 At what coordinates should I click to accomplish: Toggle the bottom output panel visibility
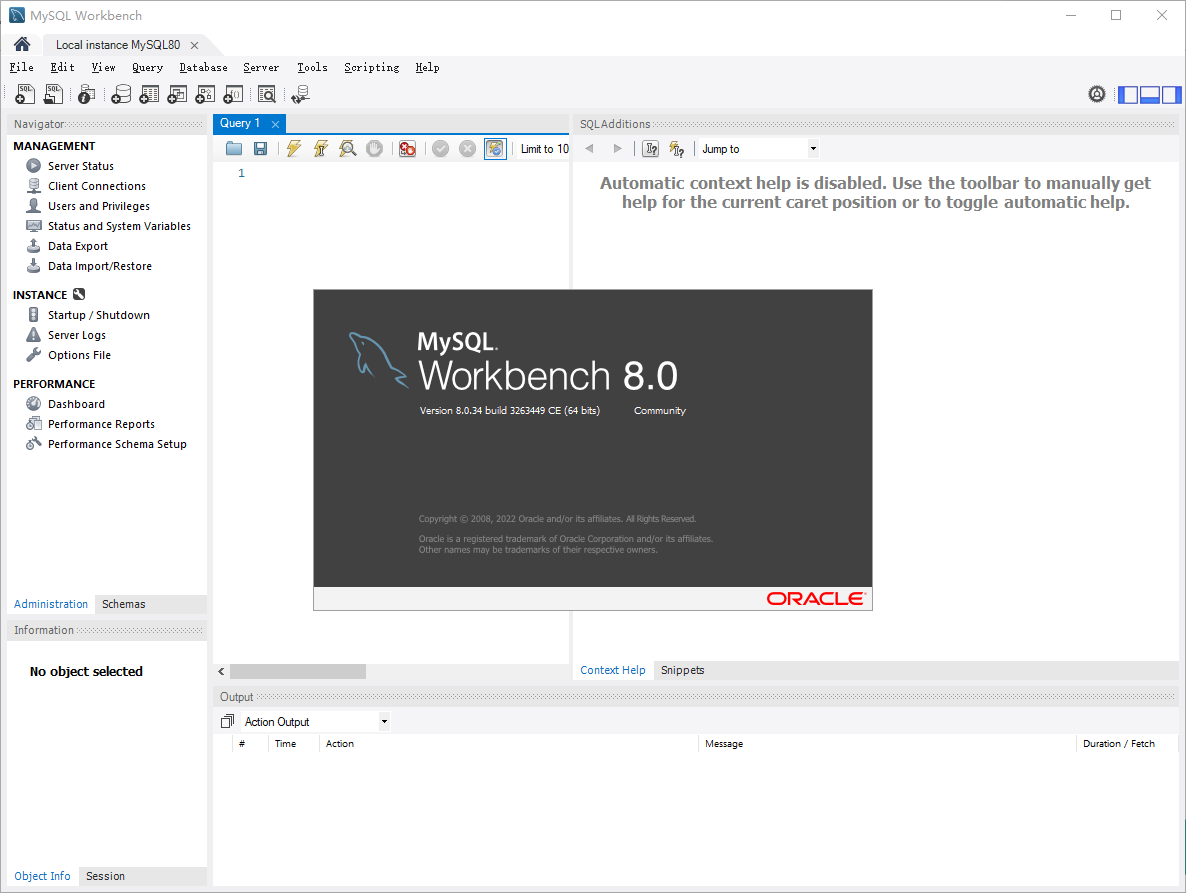(1150, 95)
